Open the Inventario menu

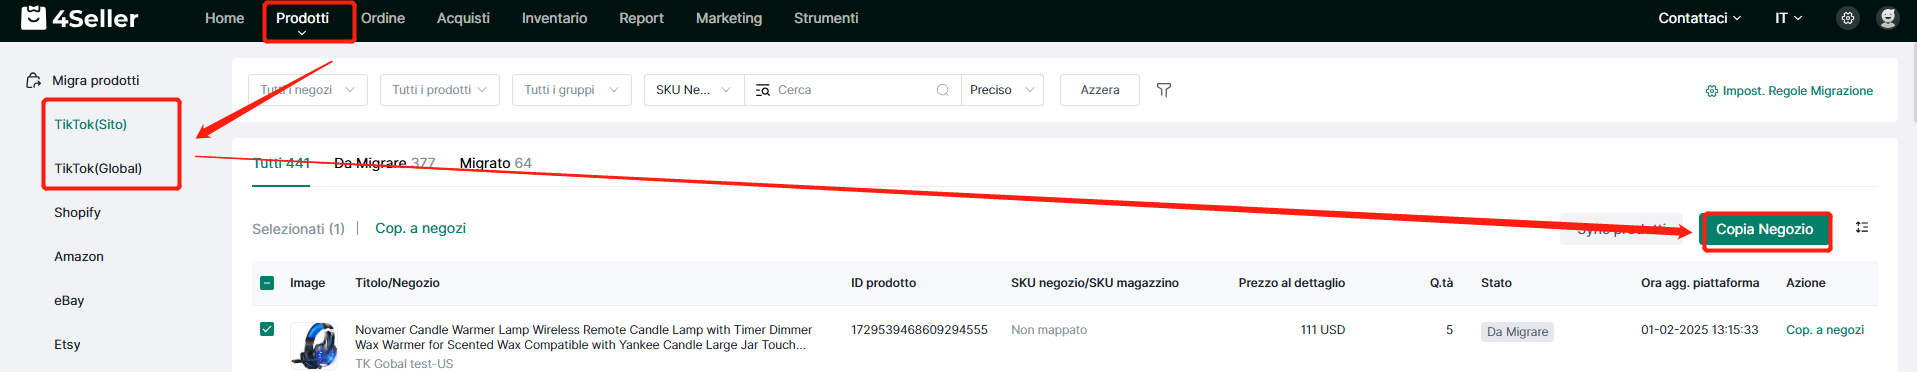click(554, 18)
